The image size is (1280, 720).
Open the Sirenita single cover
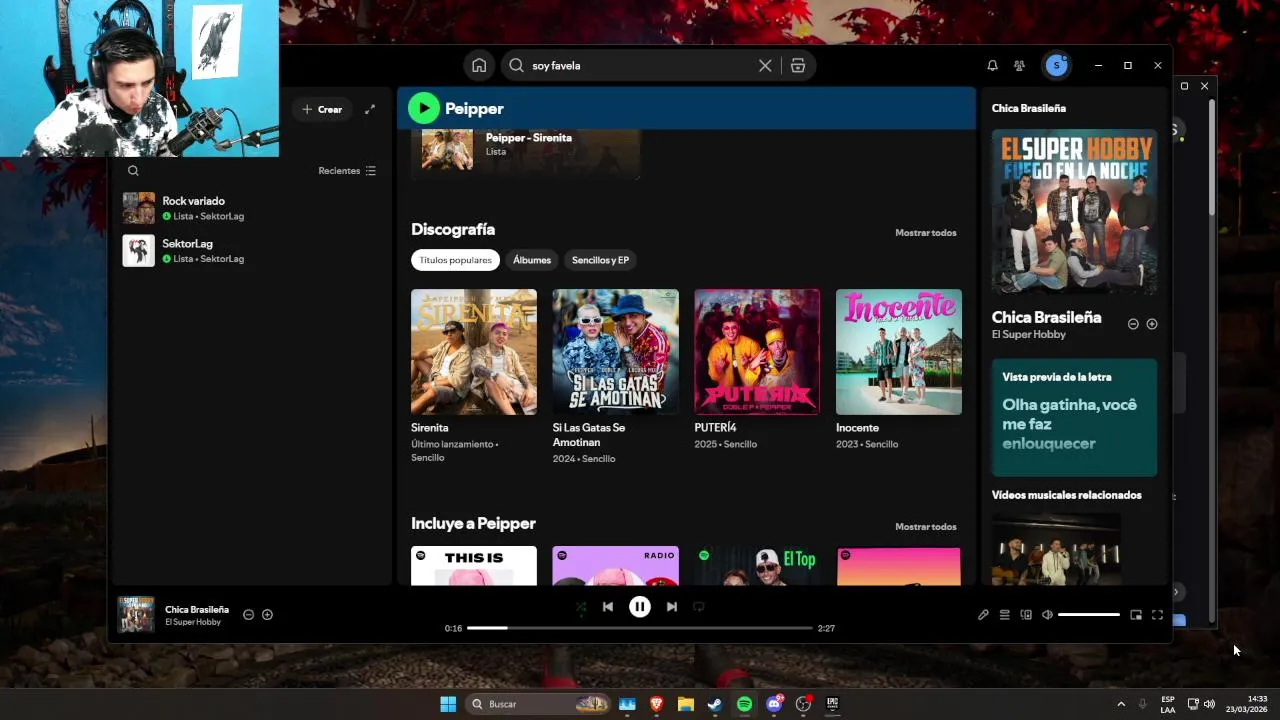[474, 352]
